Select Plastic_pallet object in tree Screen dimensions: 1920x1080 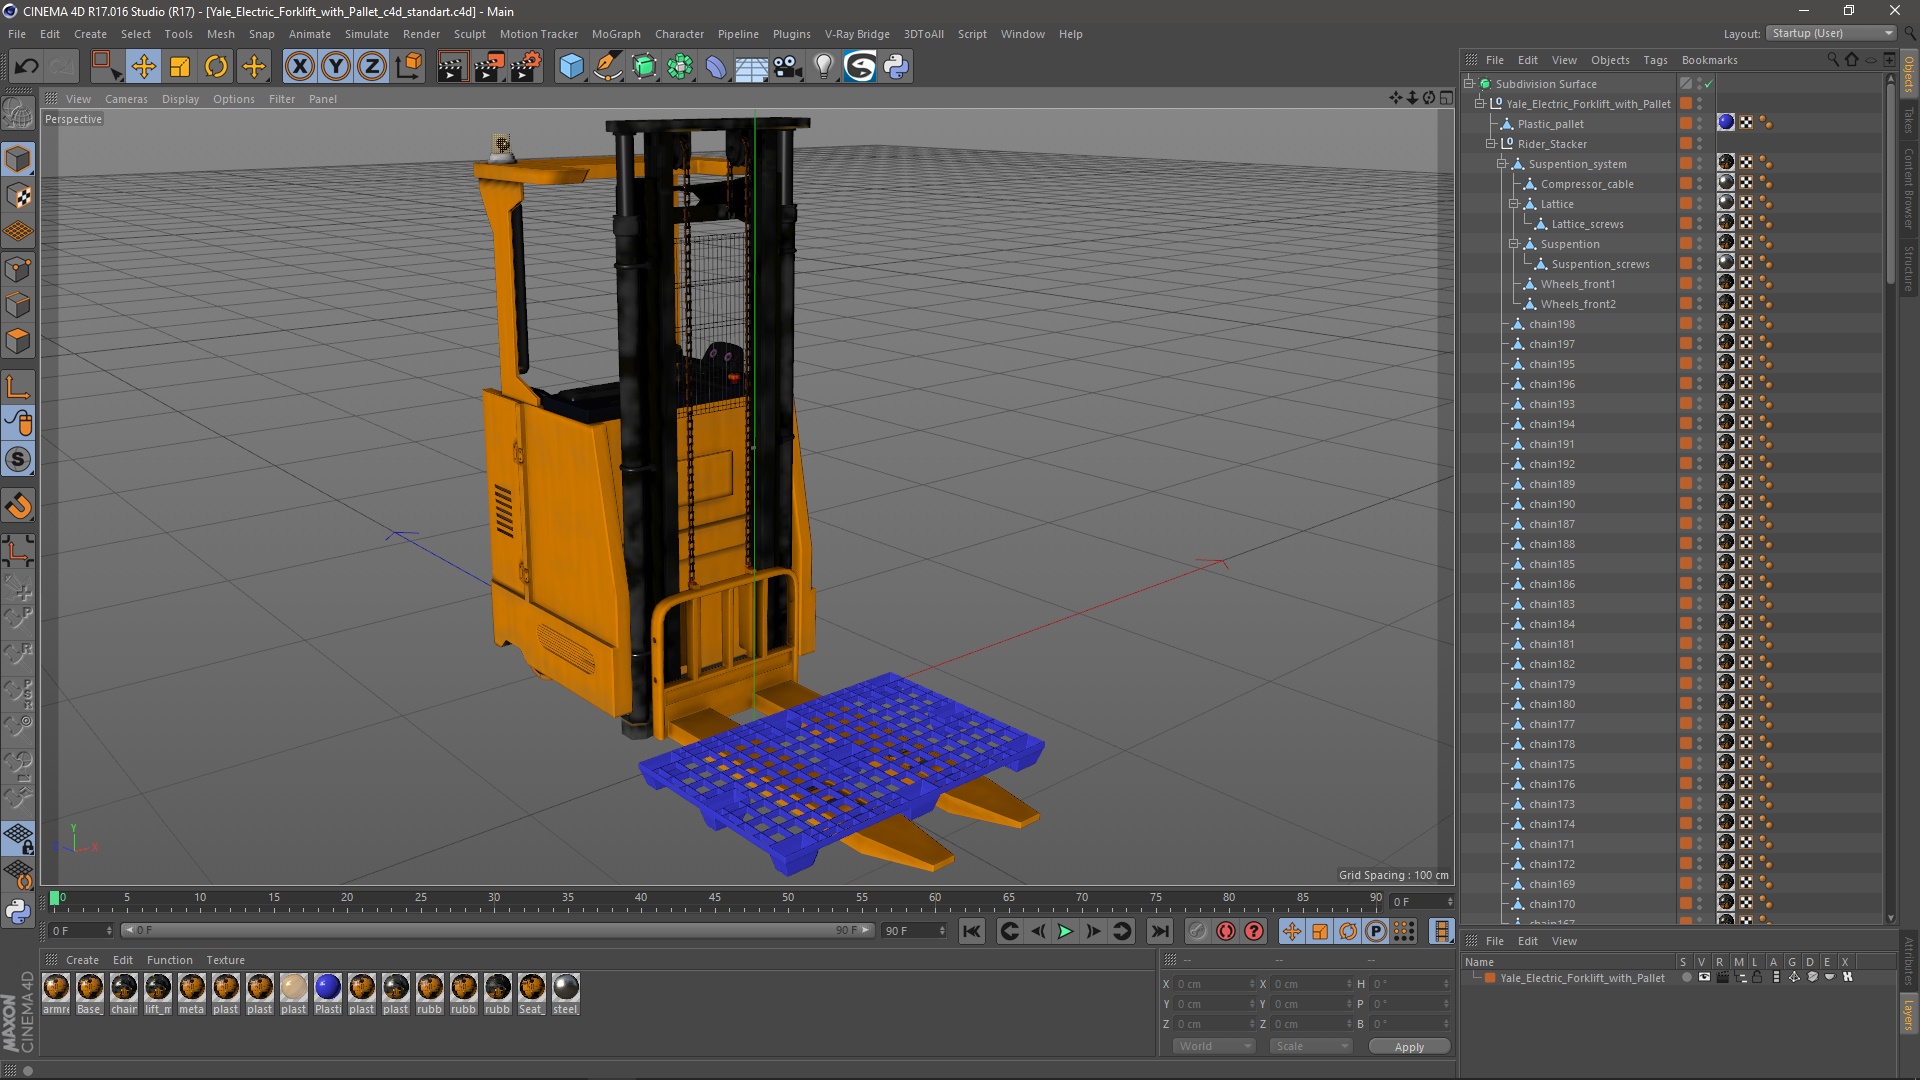pyautogui.click(x=1550, y=124)
